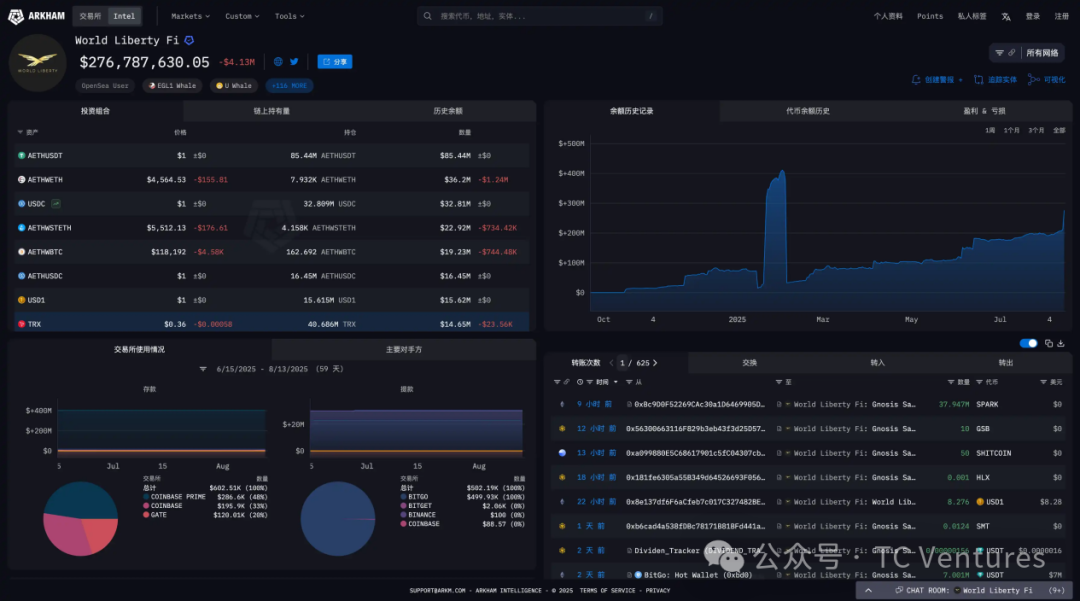
Task: Click the 可视化 visualizer icon
Action: point(1033,80)
